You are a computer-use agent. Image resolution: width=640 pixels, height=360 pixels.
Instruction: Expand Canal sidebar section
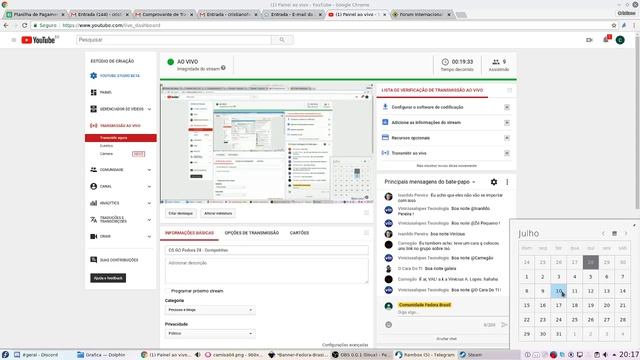149,187
